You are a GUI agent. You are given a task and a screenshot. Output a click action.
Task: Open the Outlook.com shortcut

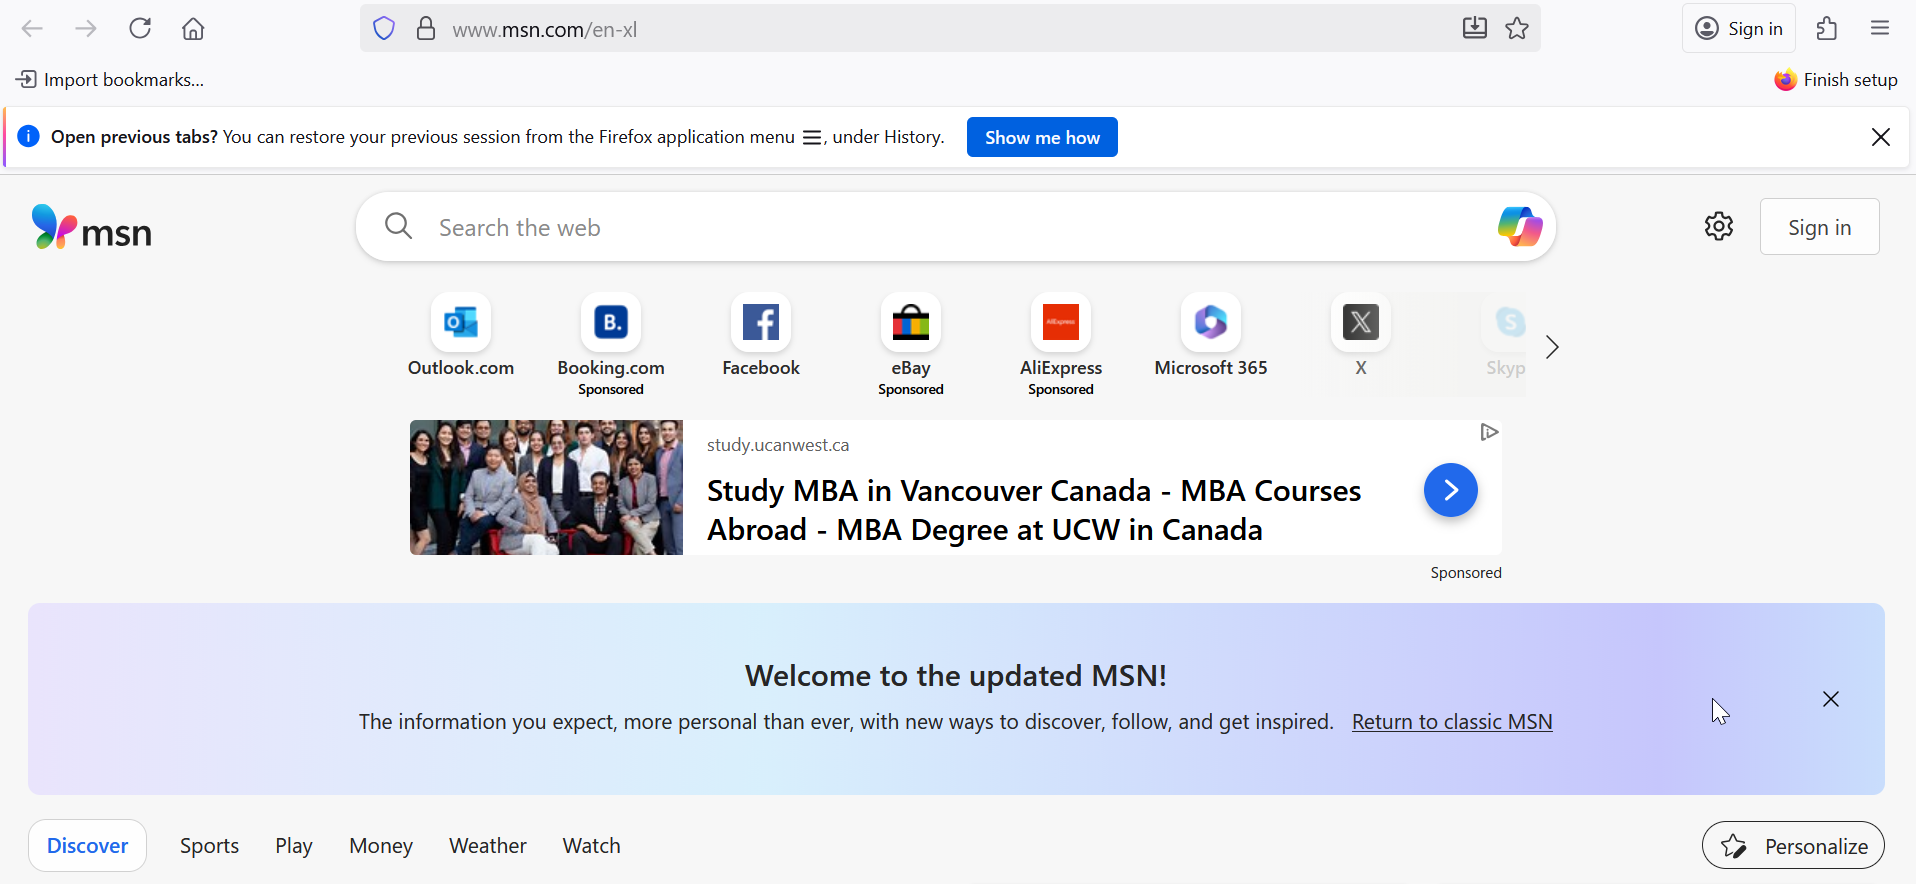(461, 323)
